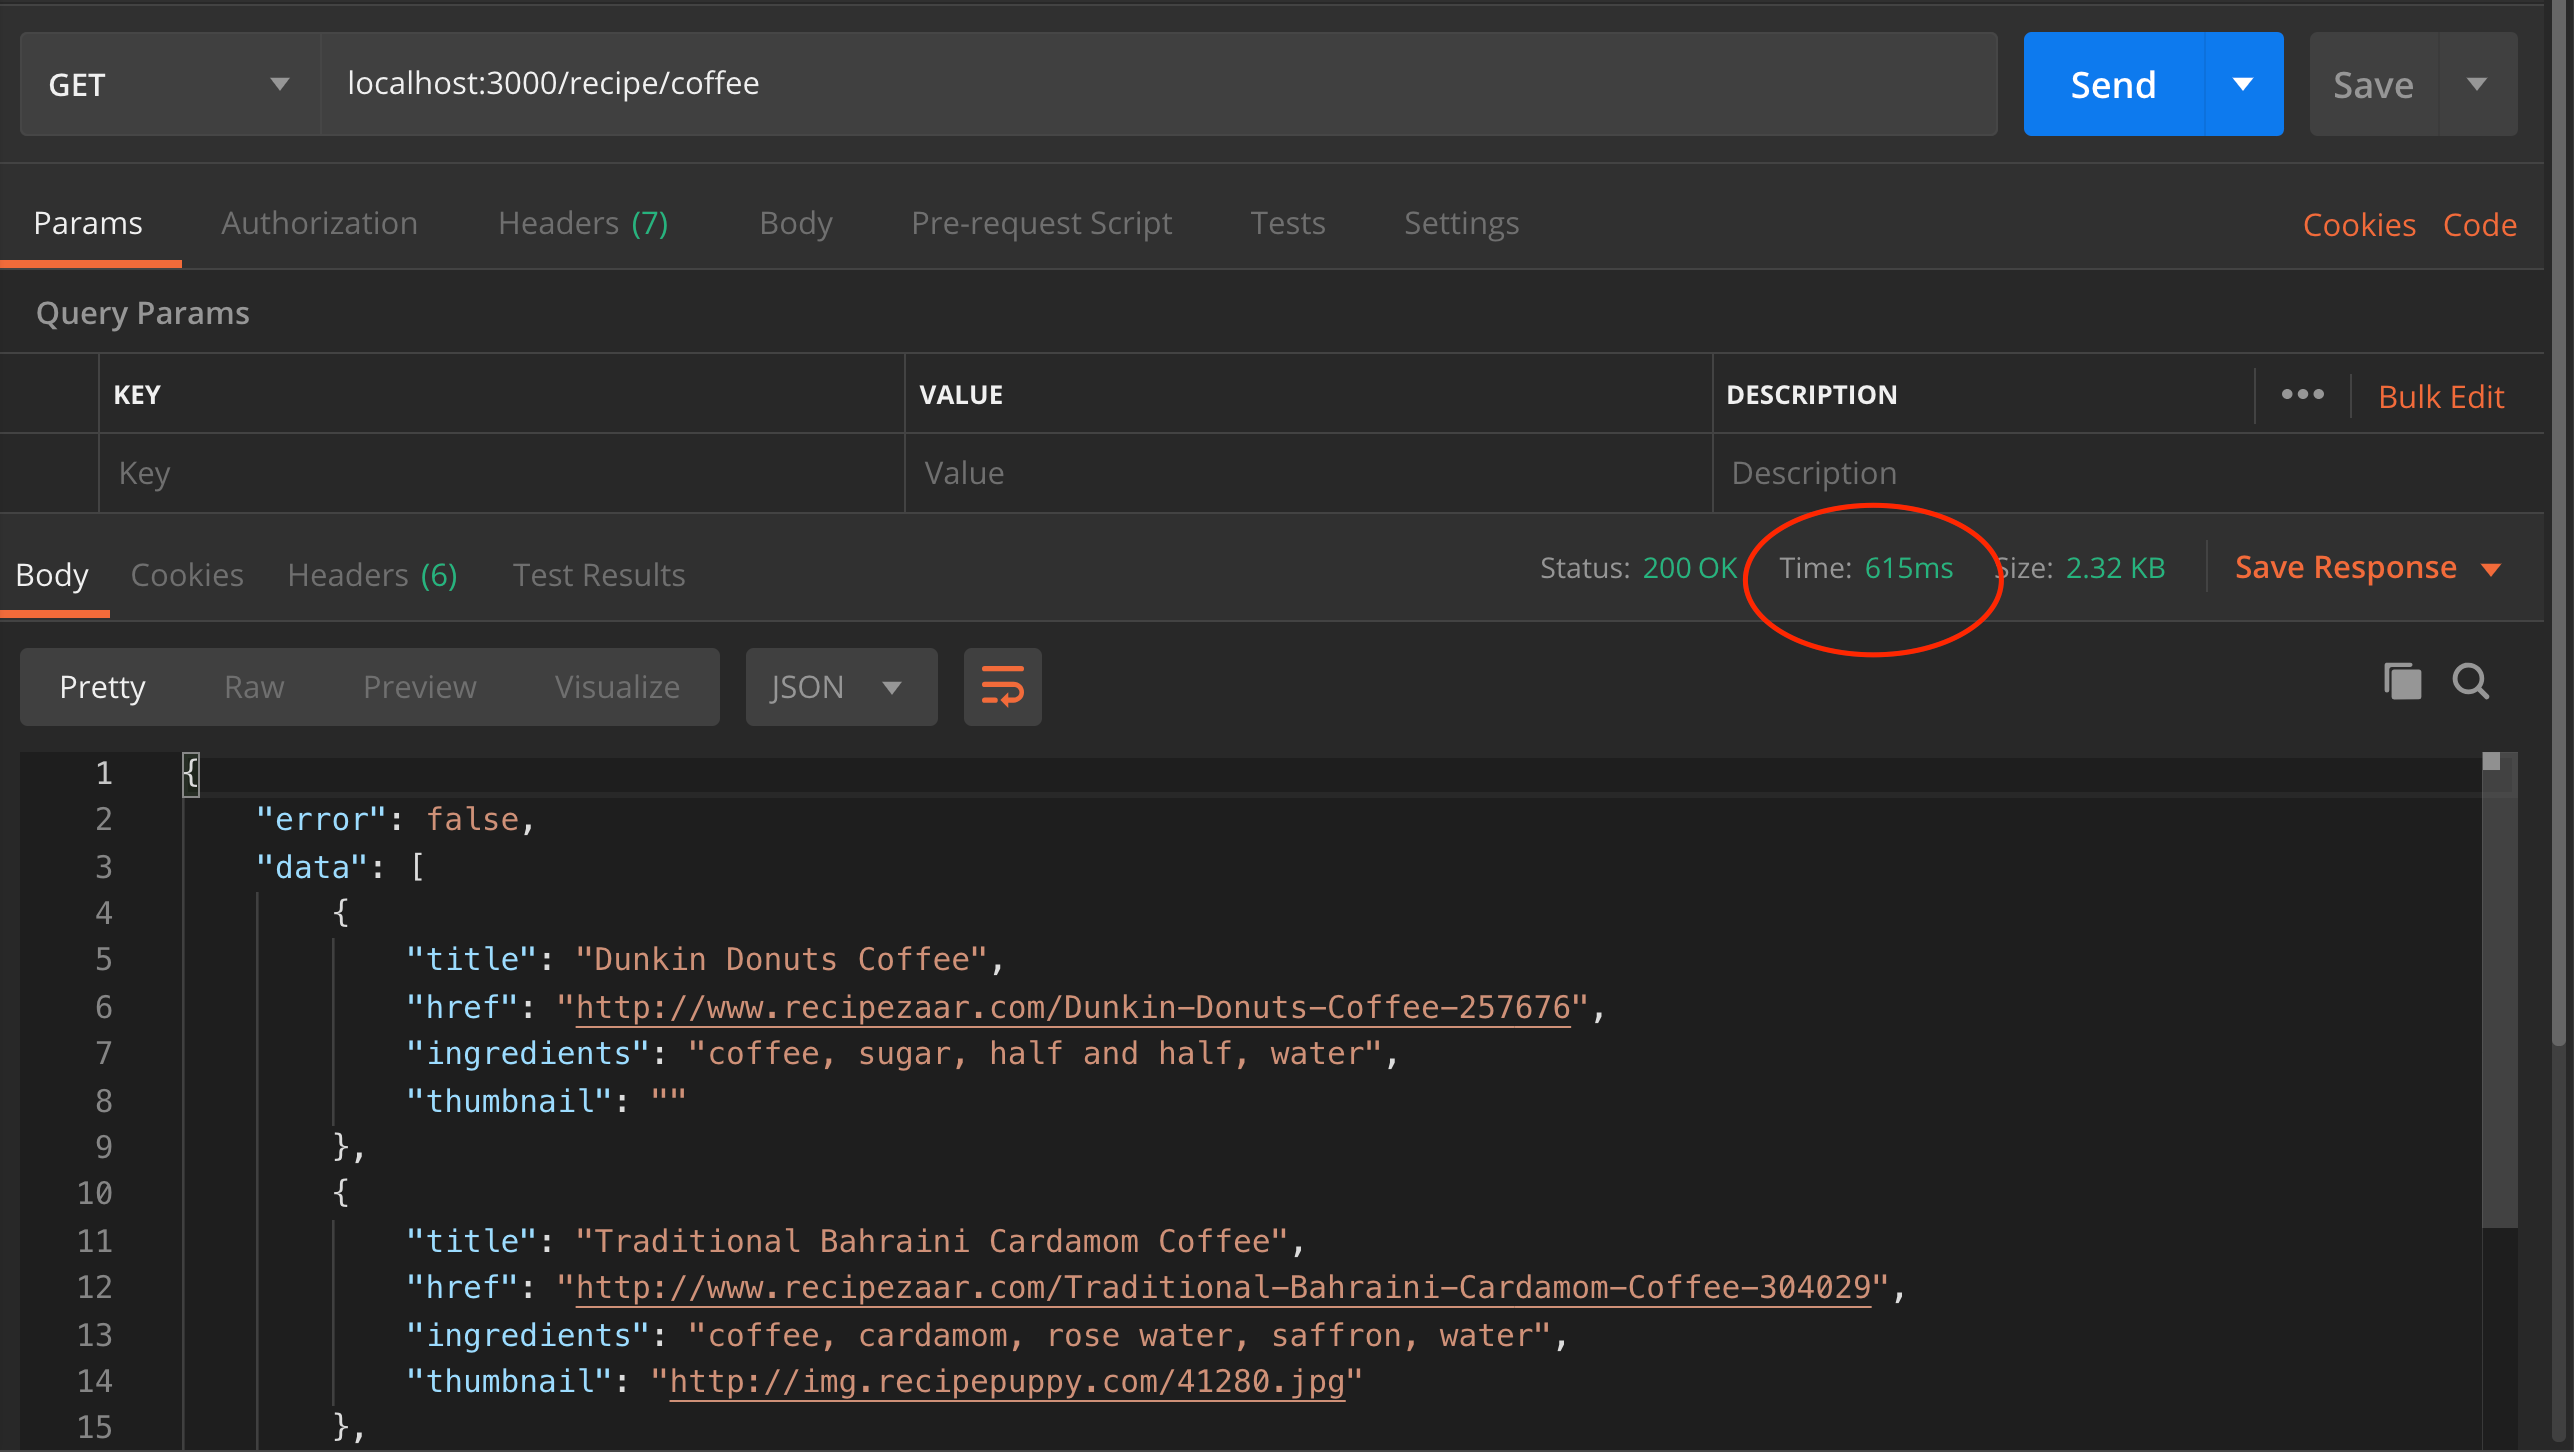
Task: Switch to the Authorization tab
Action: click(319, 223)
